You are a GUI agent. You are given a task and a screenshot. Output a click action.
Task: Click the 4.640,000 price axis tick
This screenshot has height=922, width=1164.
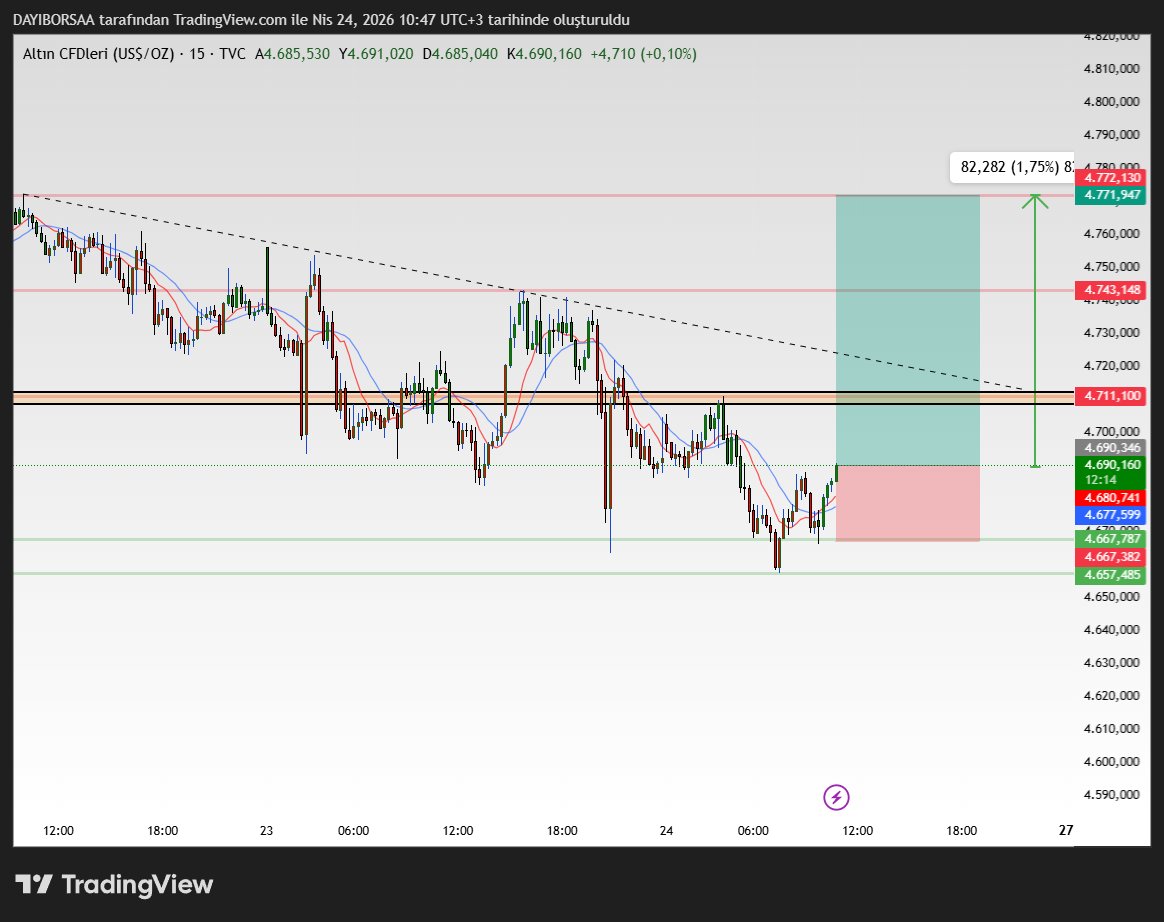1111,630
